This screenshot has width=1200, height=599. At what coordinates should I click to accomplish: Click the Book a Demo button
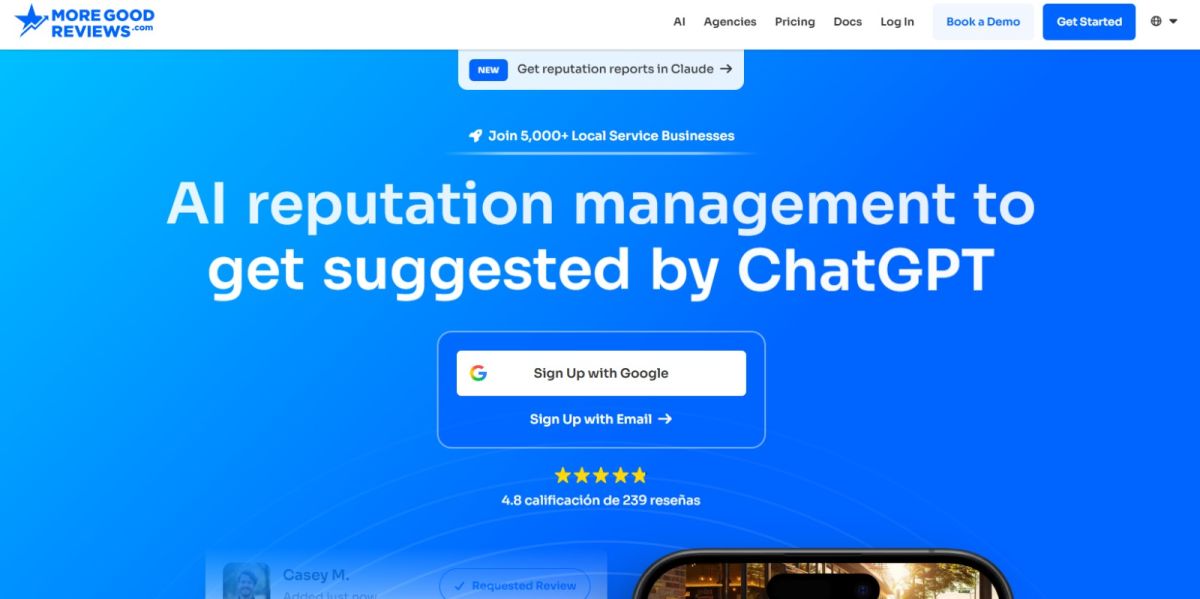(983, 22)
